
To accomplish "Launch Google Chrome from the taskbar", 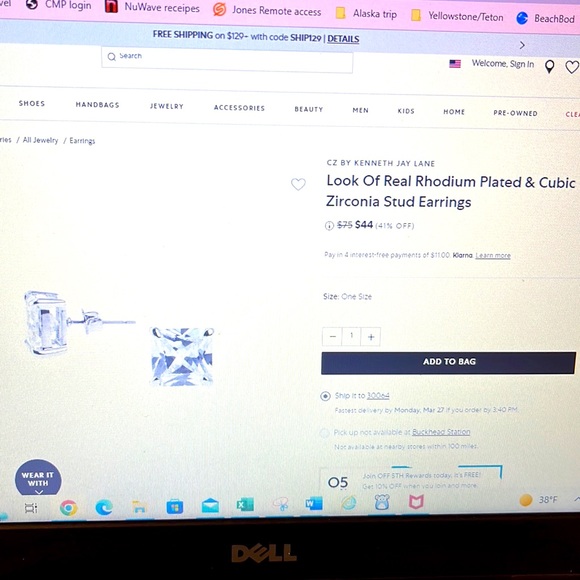I will [x=68, y=508].
